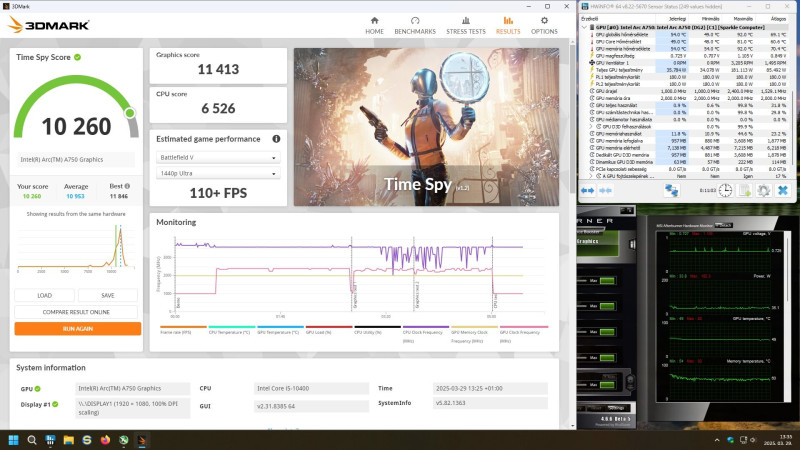Toggle the GPU Memory Clock Frequency legend item

(x=474, y=333)
